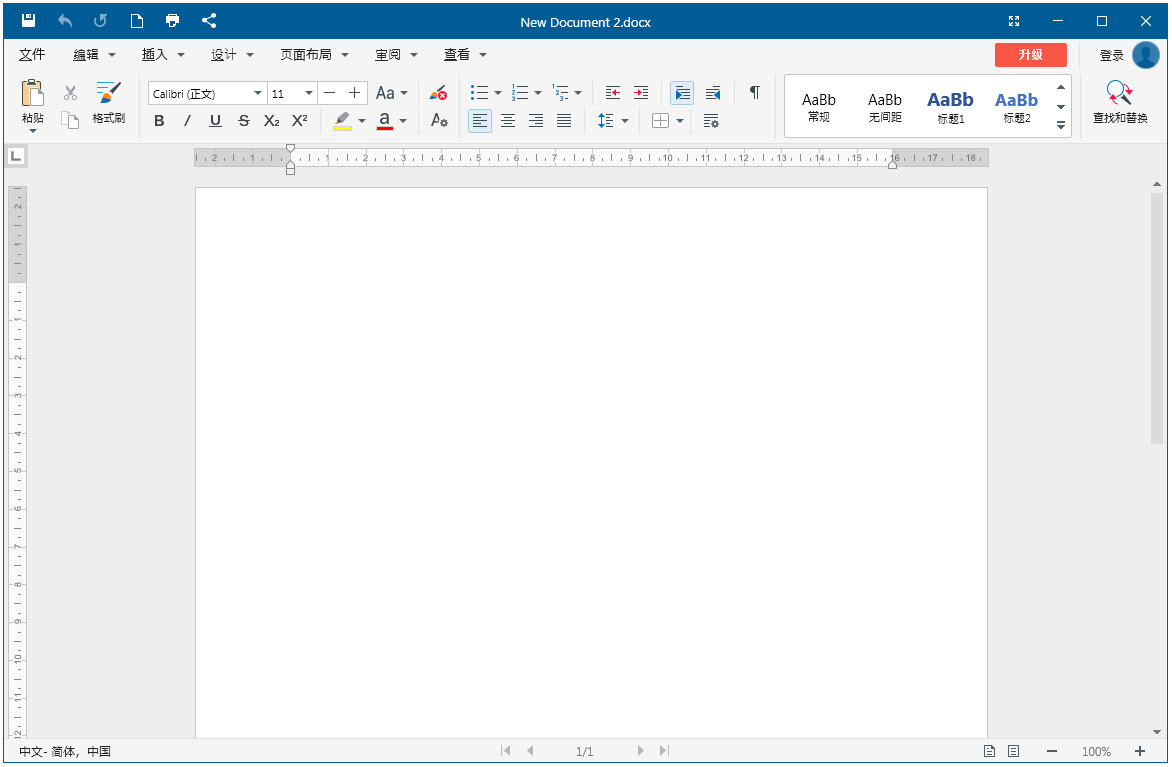The image size is (1172, 767).
Task: Go to last page
Action: tap(664, 751)
